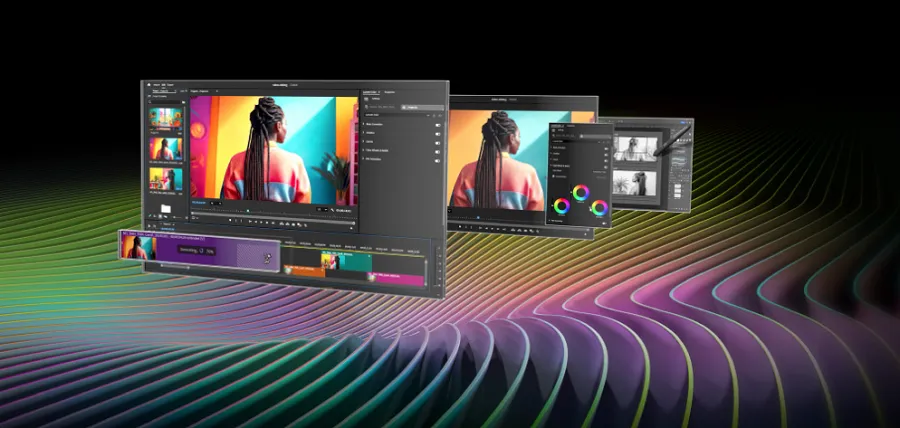Select the bottom grayscale image in Photoshop window
This screenshot has height=428, width=900.
pyautogui.click(x=633, y=183)
